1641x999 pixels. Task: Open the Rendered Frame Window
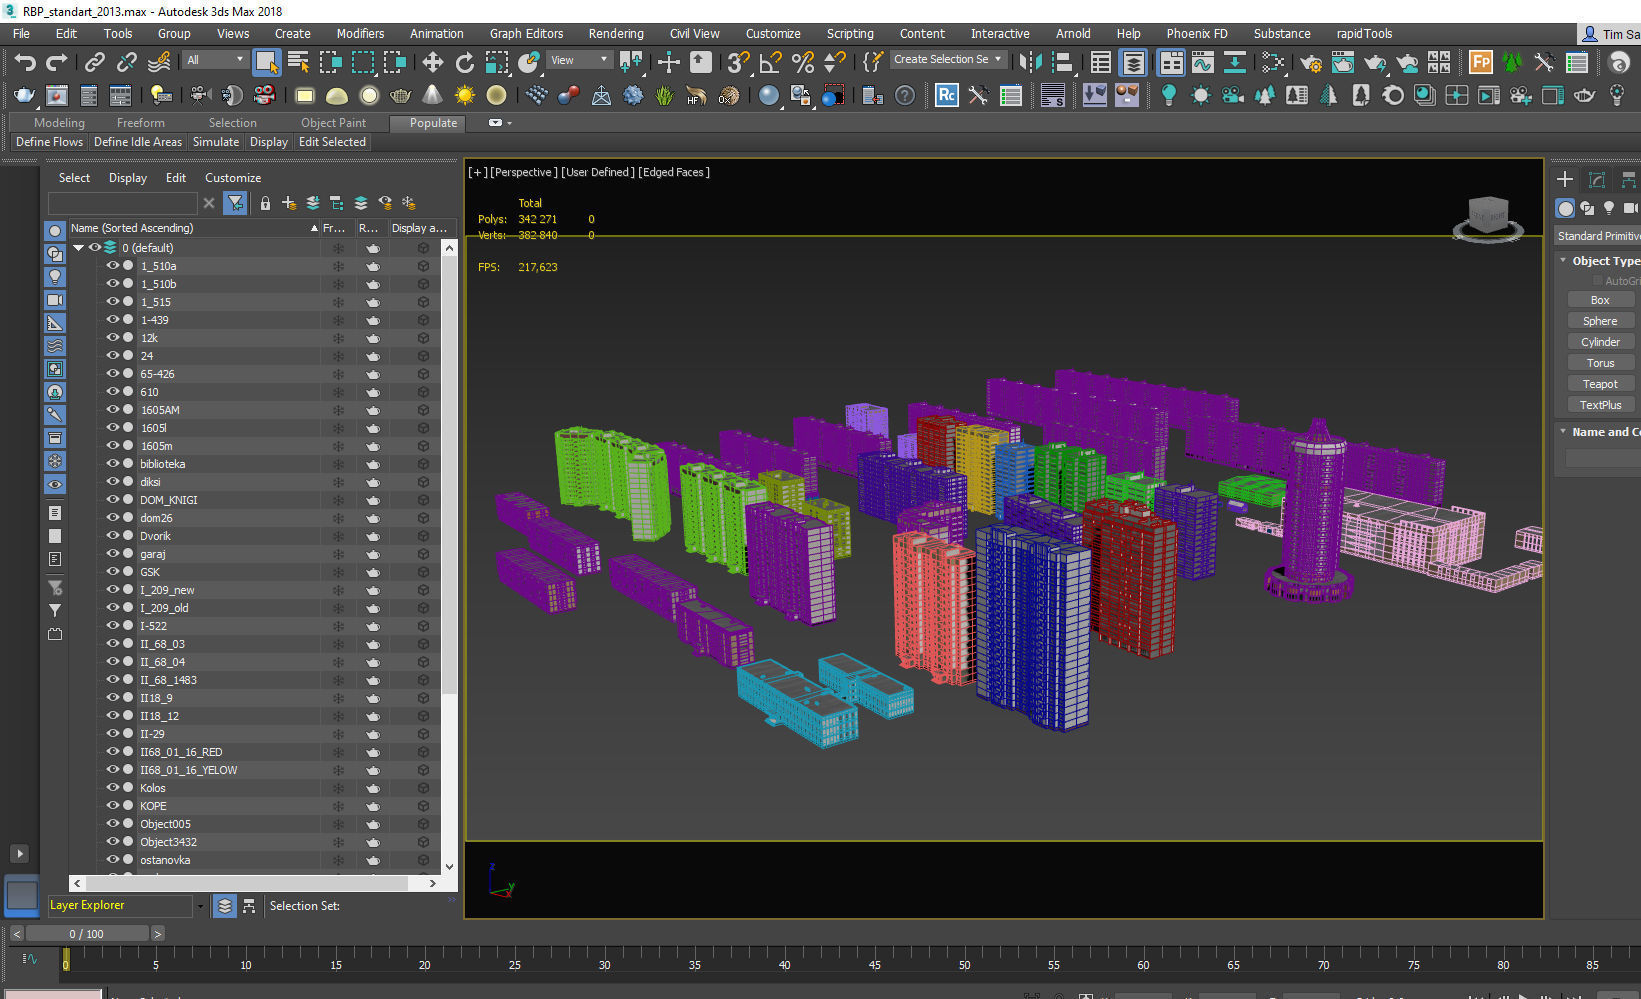(1342, 62)
